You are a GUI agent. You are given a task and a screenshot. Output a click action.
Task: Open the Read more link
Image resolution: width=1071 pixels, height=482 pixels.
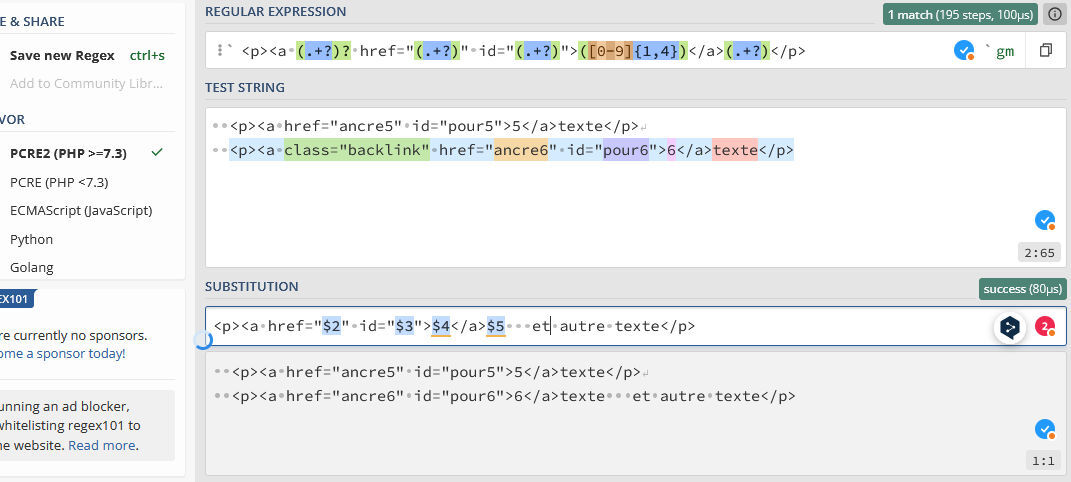pyautogui.click(x=102, y=445)
